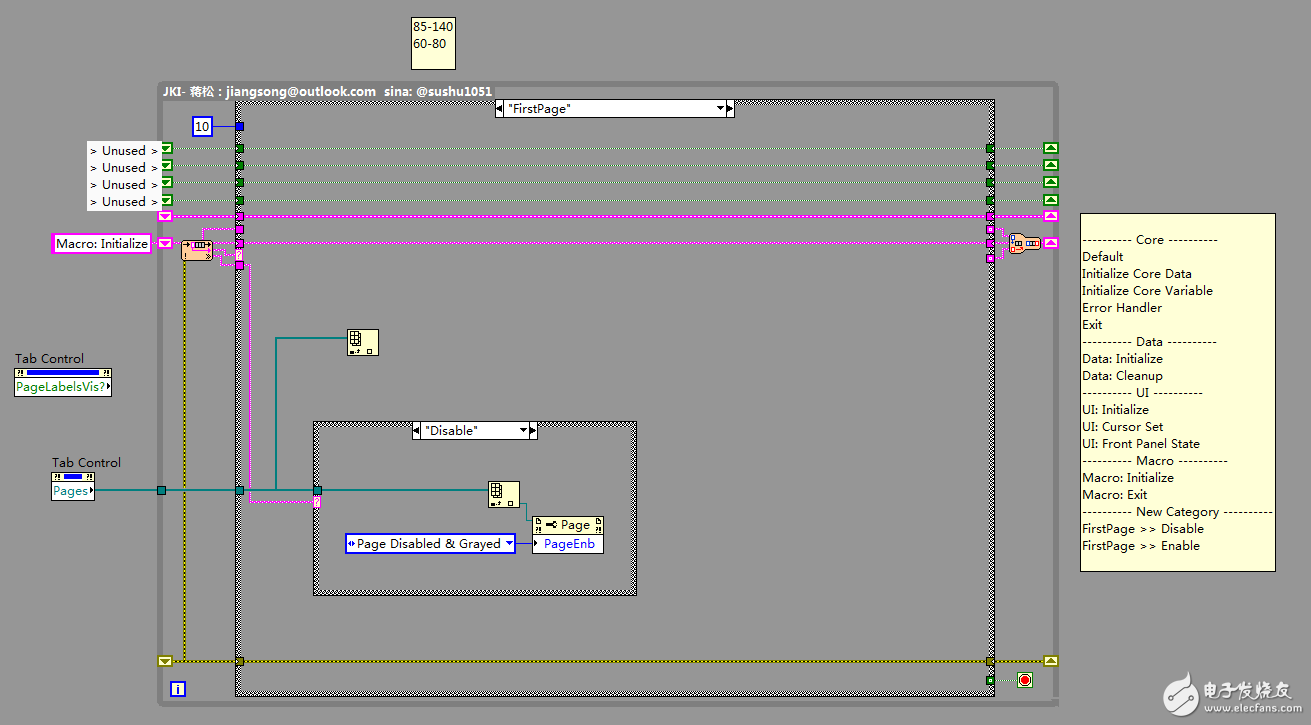Click the blue numeric tunnel wired from constant 10
This screenshot has width=1311, height=725.
point(240,127)
